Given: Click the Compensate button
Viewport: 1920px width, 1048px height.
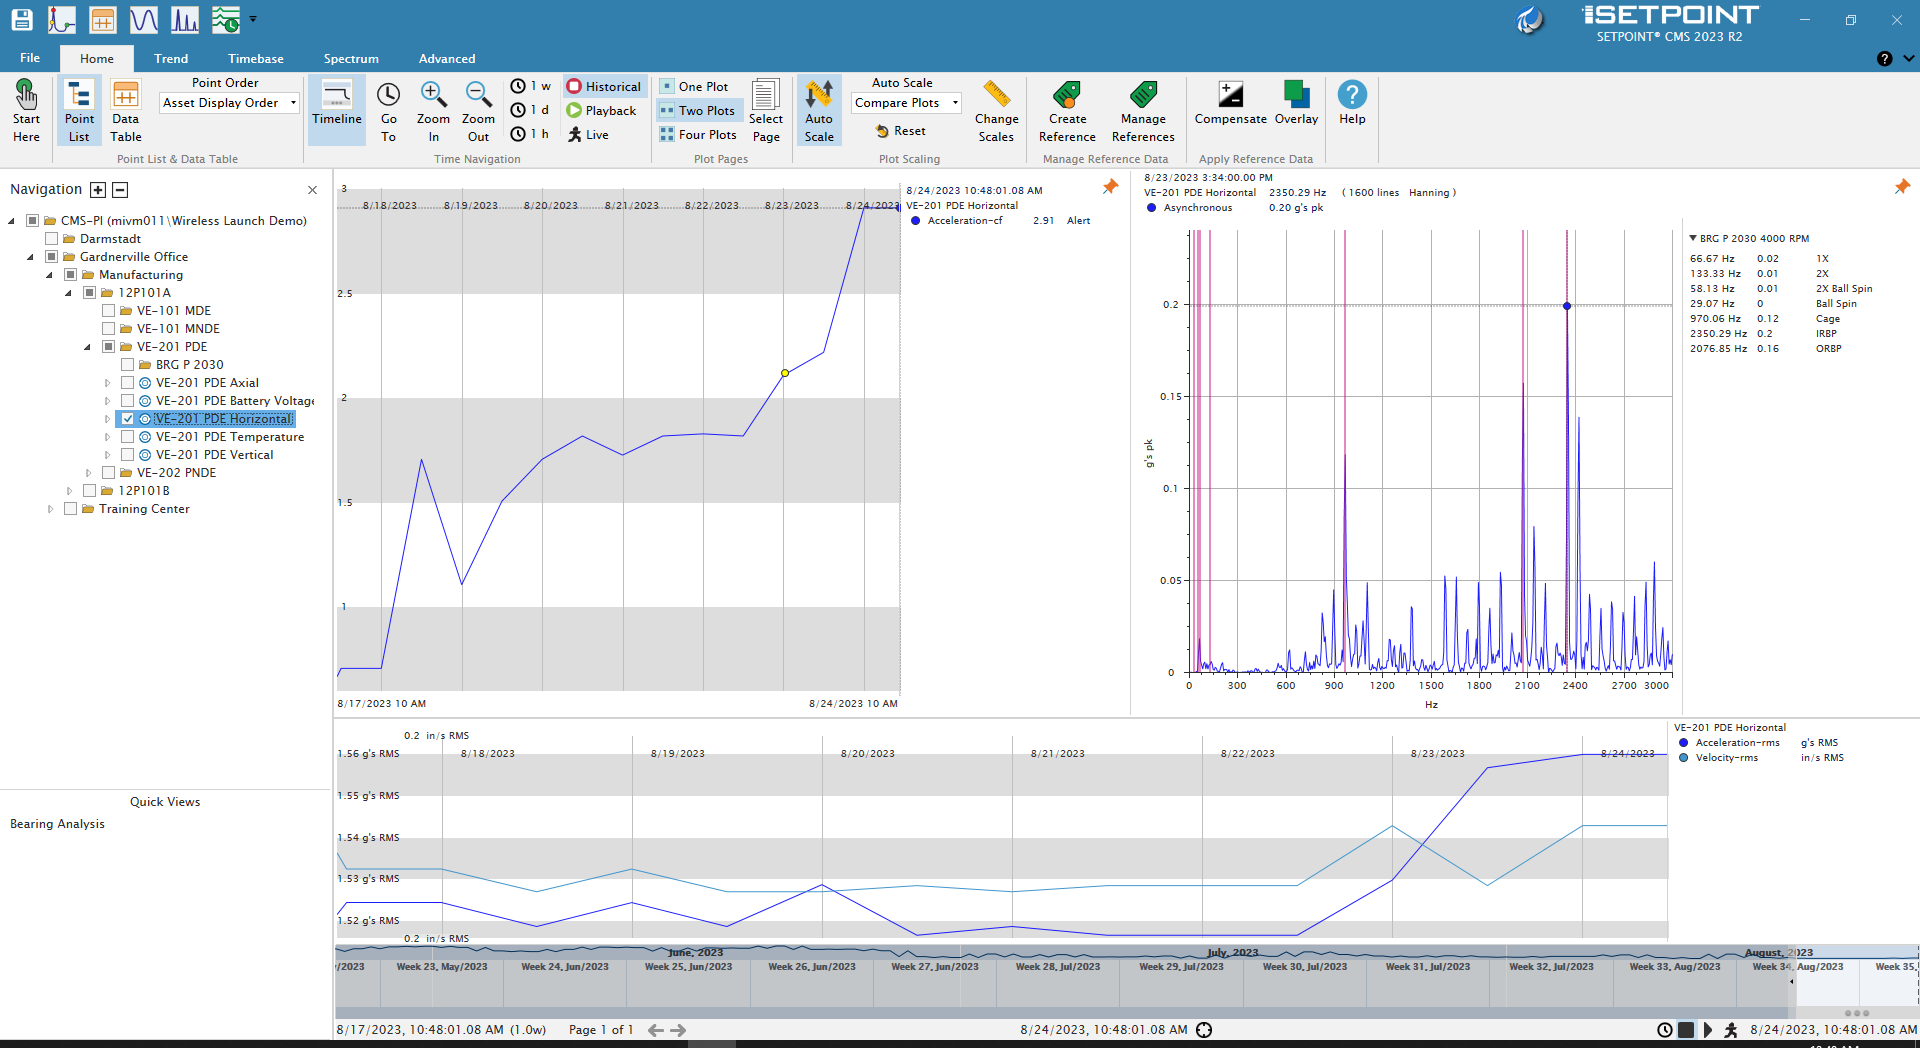Looking at the screenshot, I should tap(1231, 103).
